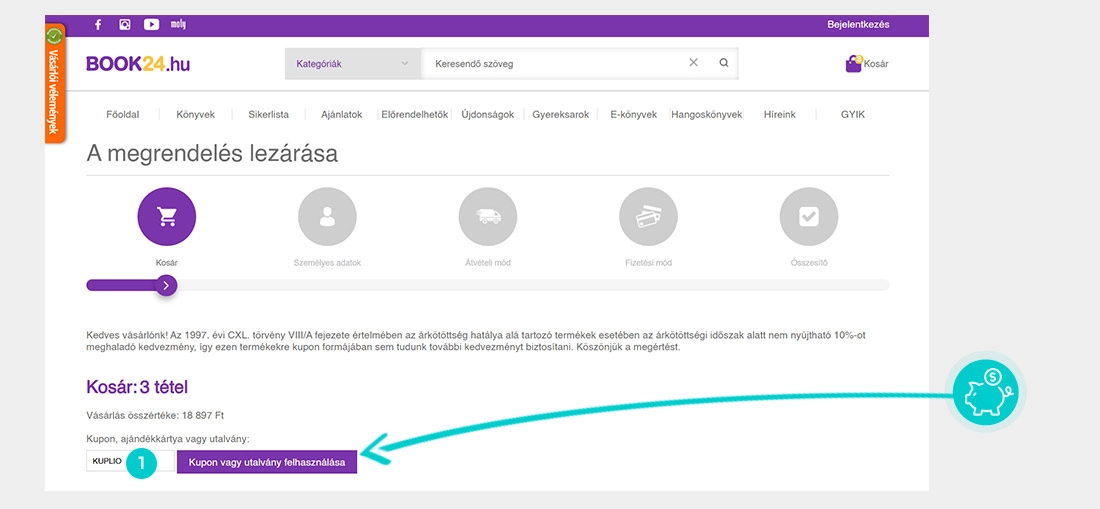Select the Fizetési mód card icon
1100x509 pixels.
tap(648, 217)
